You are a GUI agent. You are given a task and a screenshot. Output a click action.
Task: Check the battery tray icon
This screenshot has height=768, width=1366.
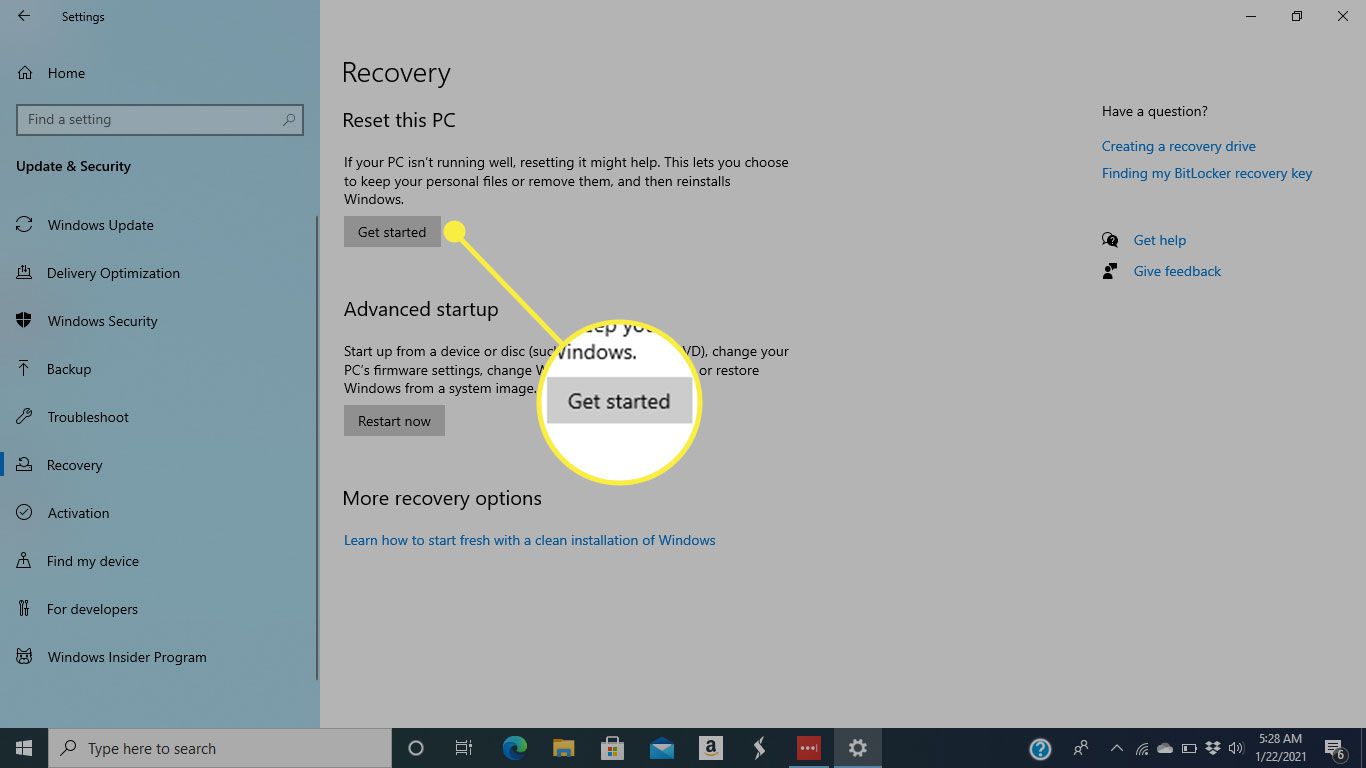pos(1189,748)
